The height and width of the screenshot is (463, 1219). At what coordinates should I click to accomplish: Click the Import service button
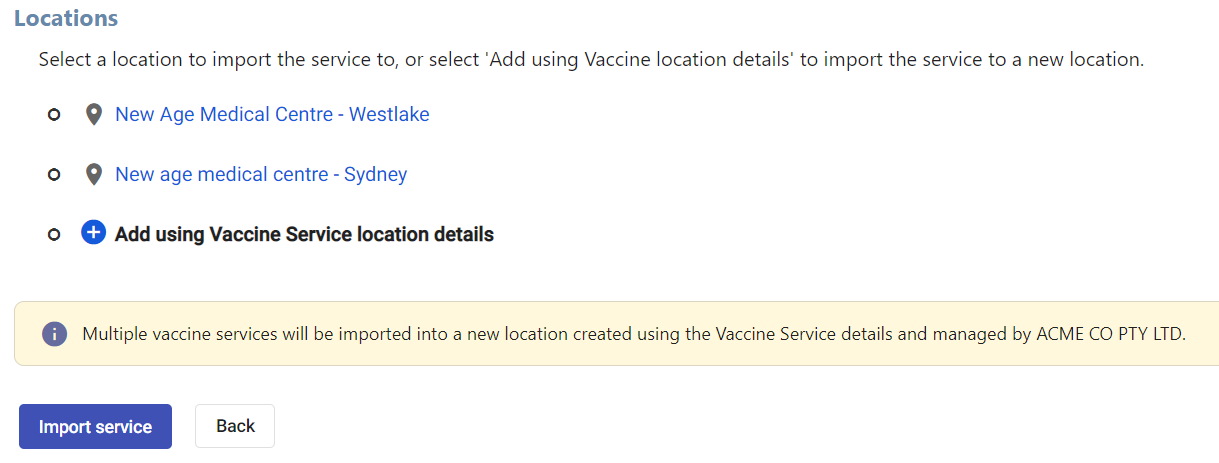pyautogui.click(x=95, y=427)
